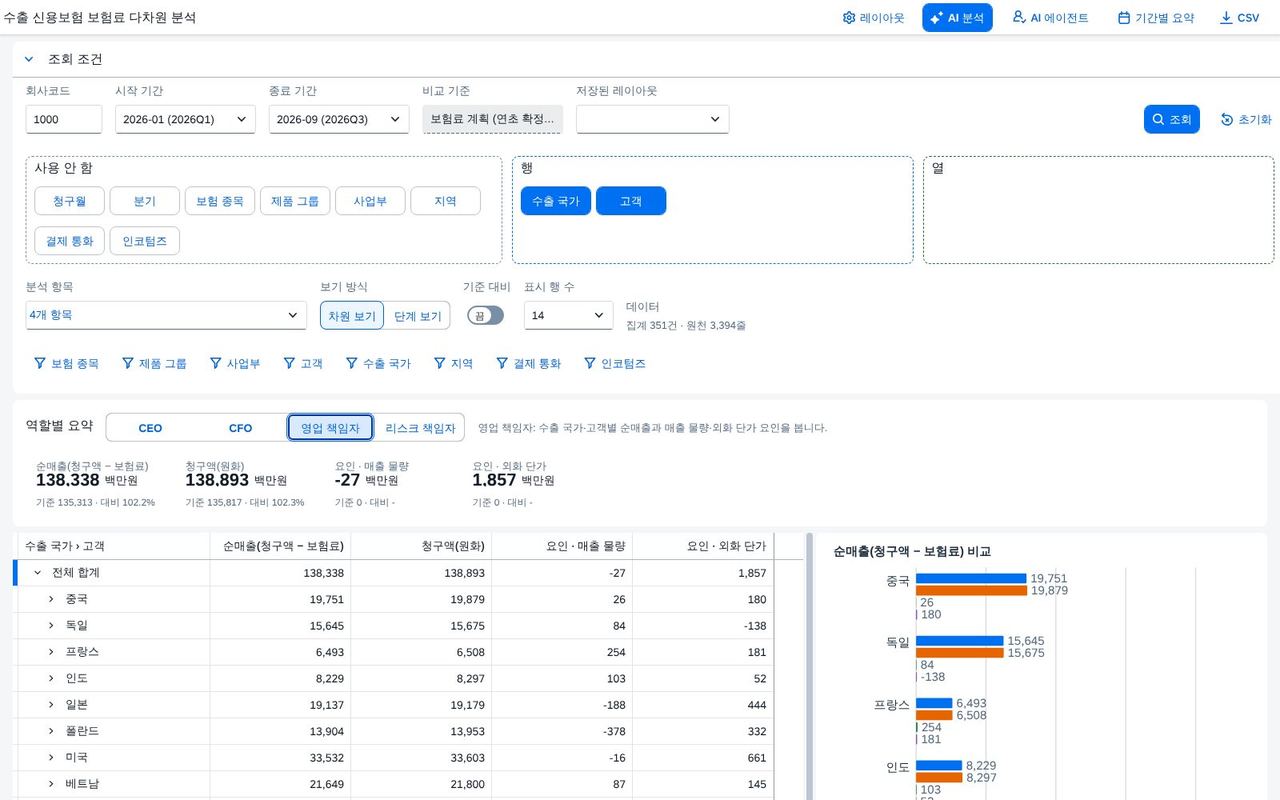Click the 비교 기준 field
Viewport: 1280px width, 800px height.
[x=492, y=119]
